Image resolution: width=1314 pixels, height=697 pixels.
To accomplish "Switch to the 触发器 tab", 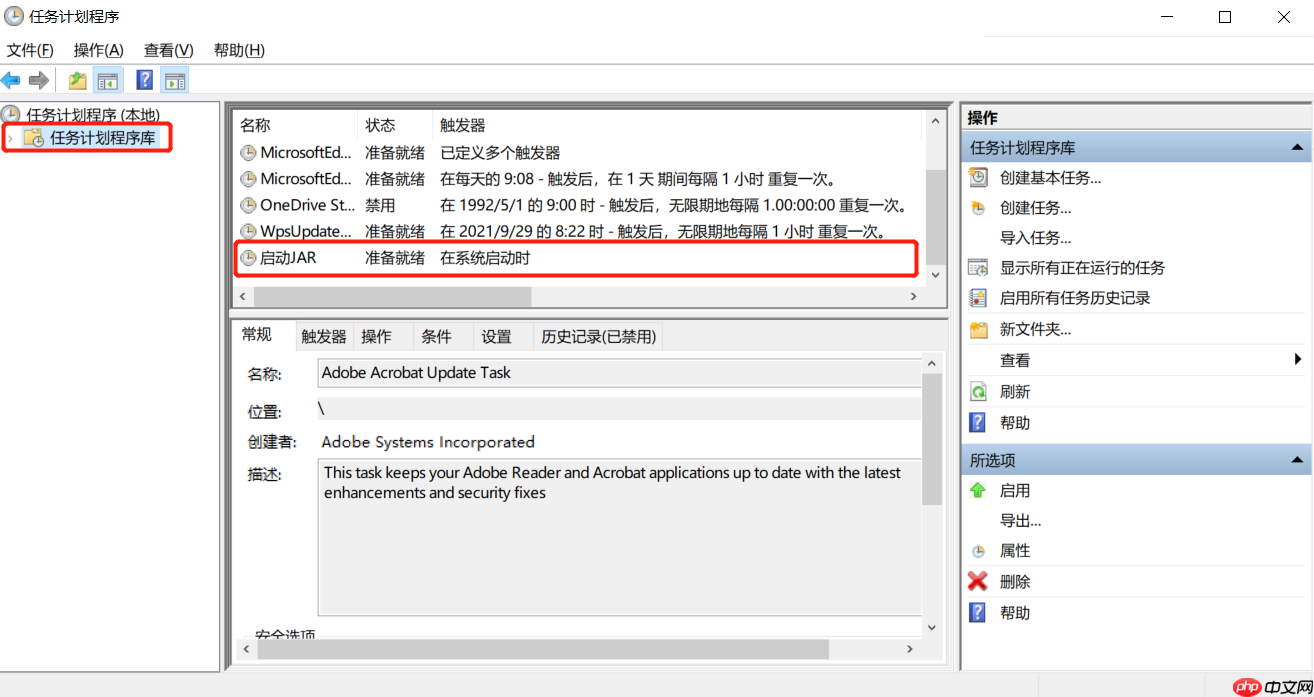I will pyautogui.click(x=324, y=337).
